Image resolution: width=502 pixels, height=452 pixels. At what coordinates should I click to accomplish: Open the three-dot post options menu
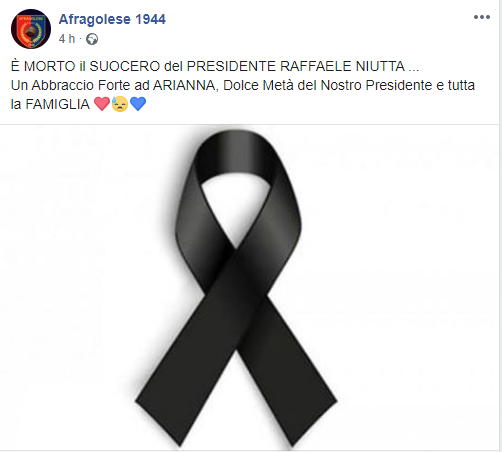(482, 17)
